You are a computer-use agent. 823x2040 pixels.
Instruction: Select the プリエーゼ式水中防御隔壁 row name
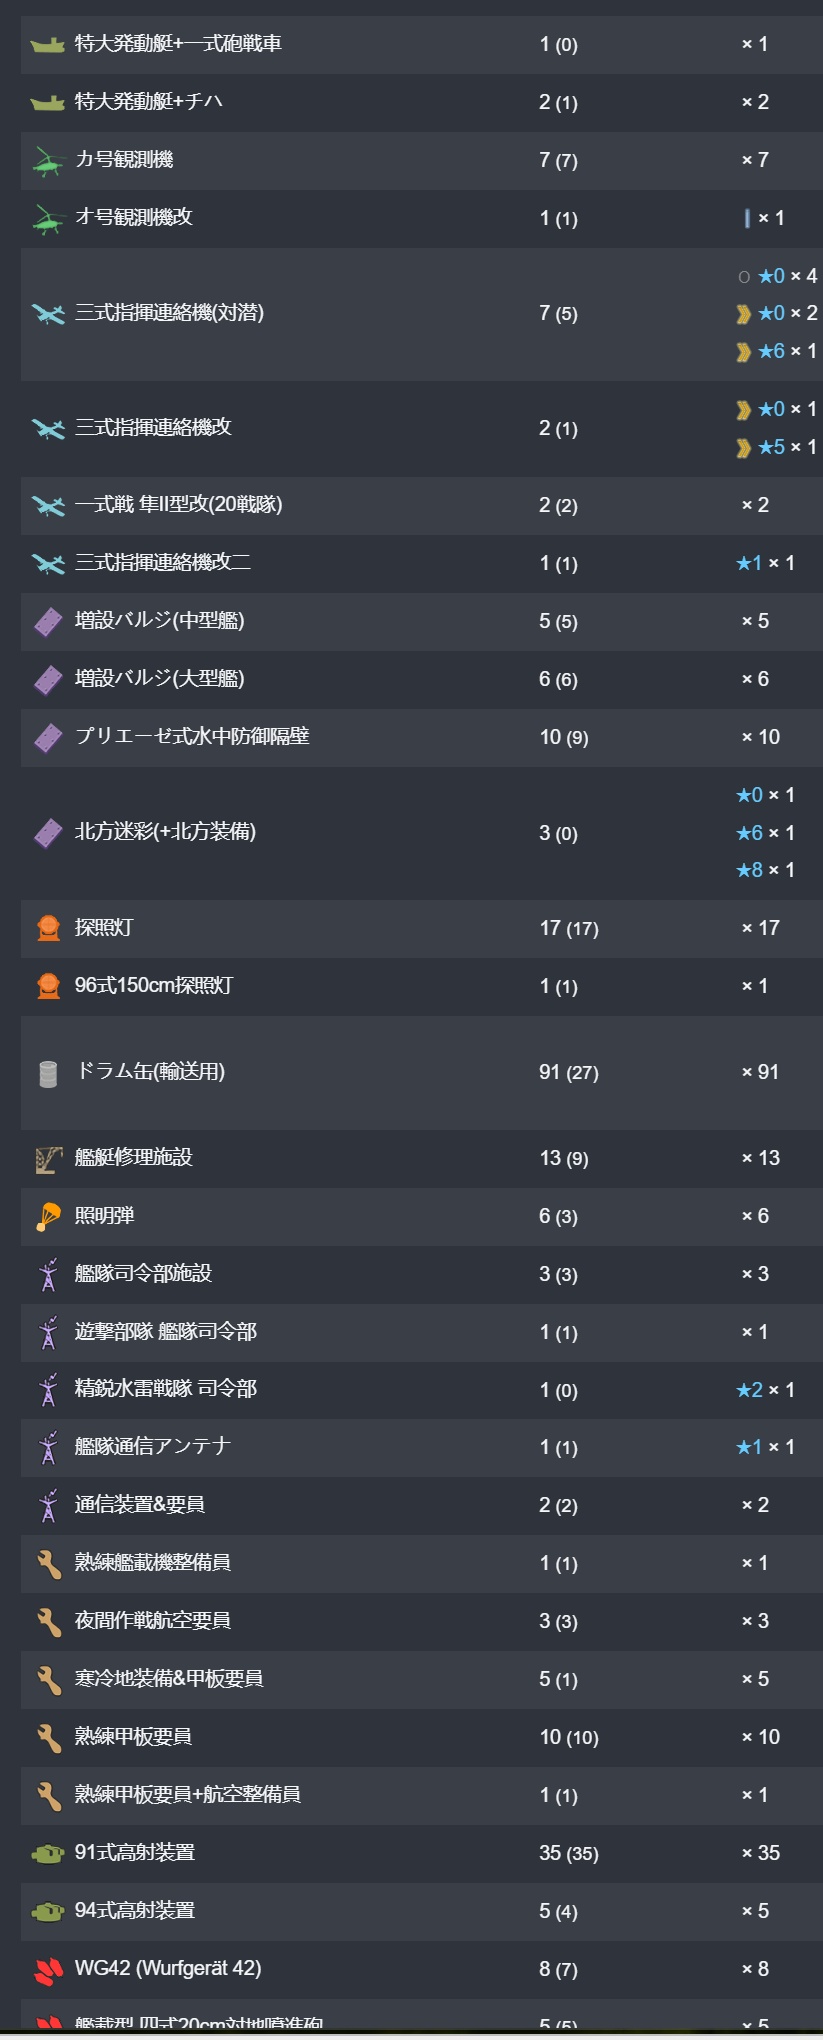pyautogui.click(x=192, y=737)
